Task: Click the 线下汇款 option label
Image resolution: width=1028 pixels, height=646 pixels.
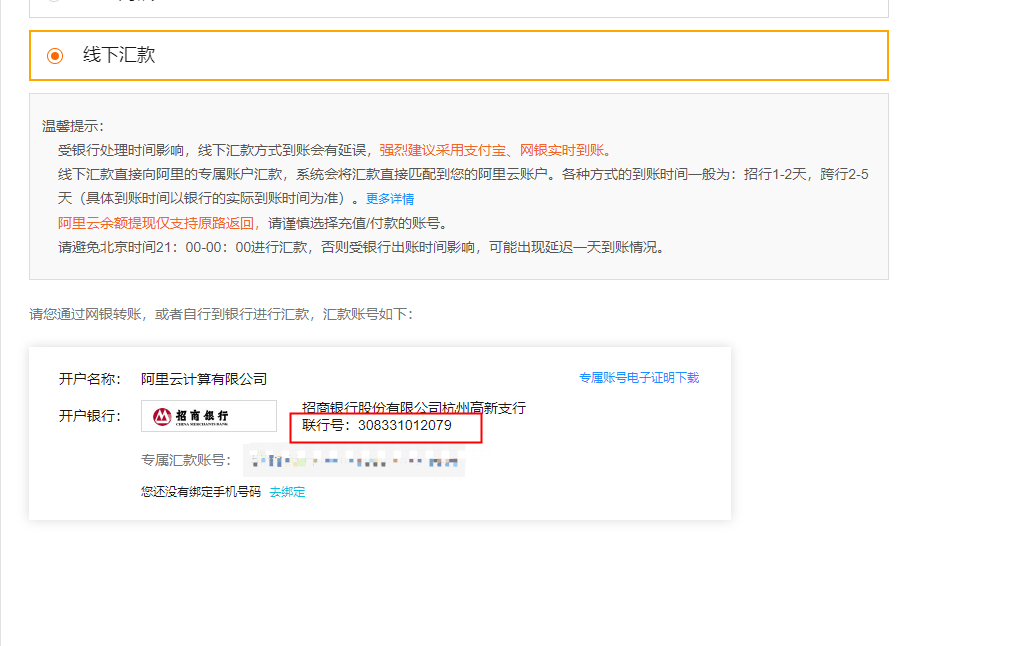Action: 119,55
